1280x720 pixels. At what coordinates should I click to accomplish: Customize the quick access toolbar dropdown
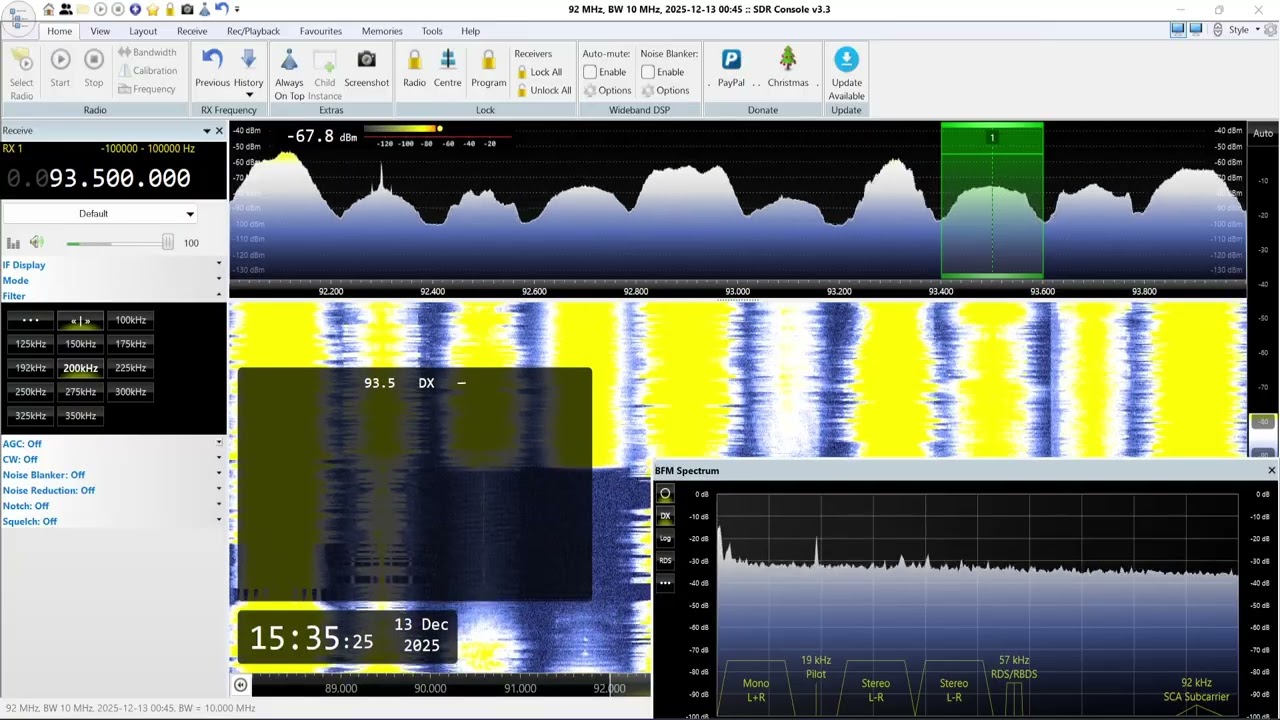[237, 9]
